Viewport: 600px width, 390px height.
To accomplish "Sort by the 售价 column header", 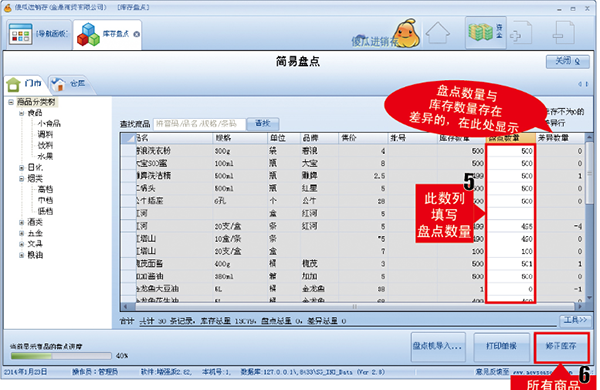I will pos(363,138).
